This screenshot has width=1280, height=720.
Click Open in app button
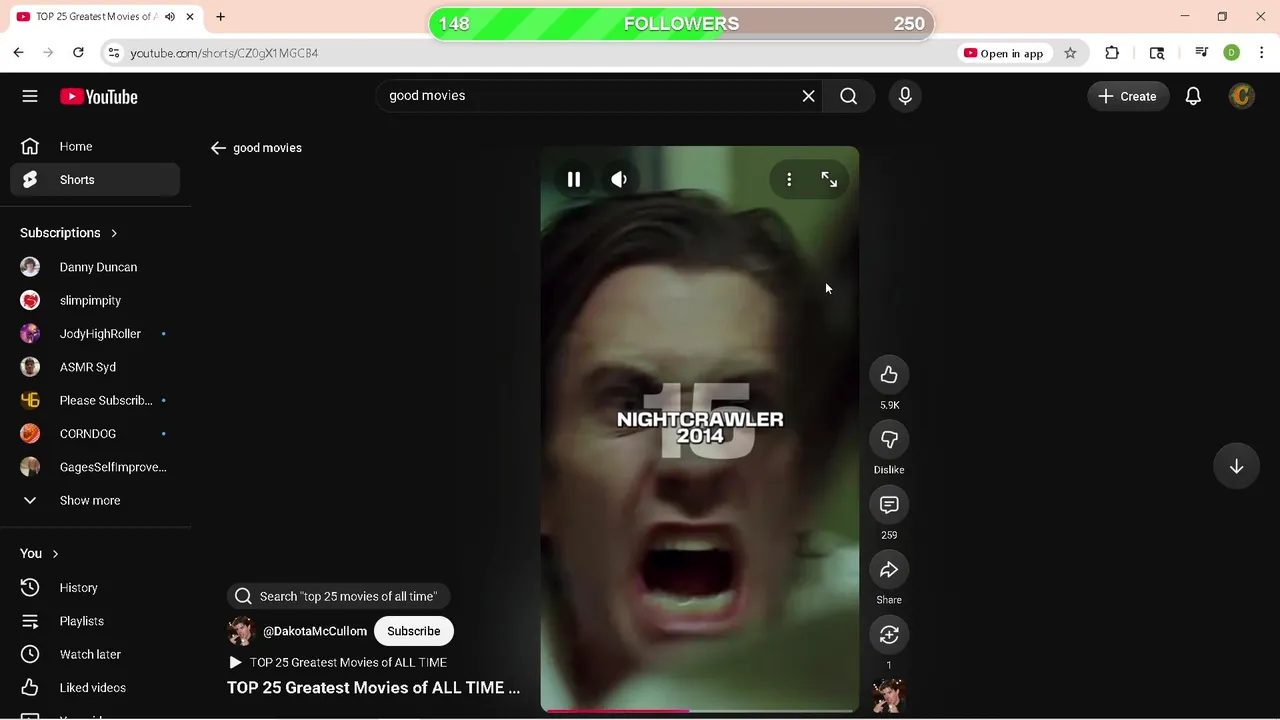click(1003, 53)
